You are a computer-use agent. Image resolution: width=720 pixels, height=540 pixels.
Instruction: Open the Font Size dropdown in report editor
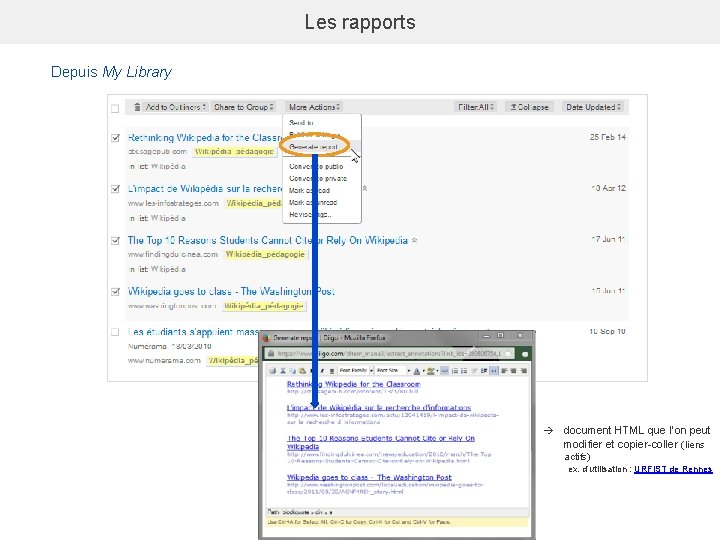(393, 371)
